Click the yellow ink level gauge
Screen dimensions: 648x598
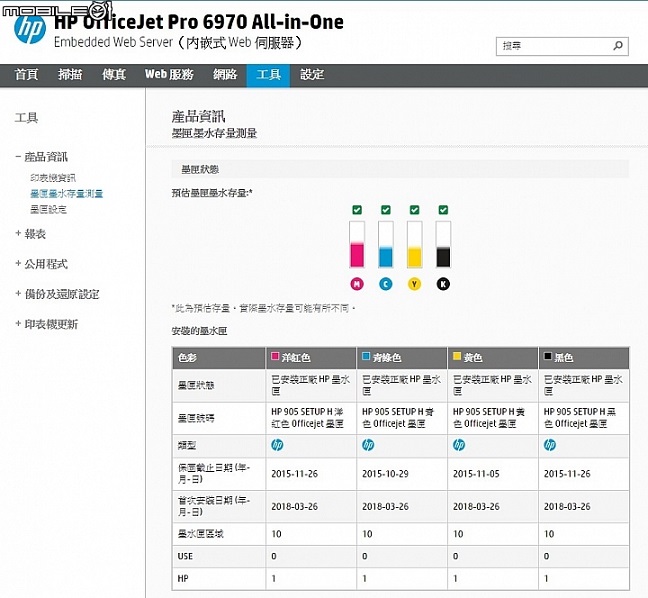[415, 244]
